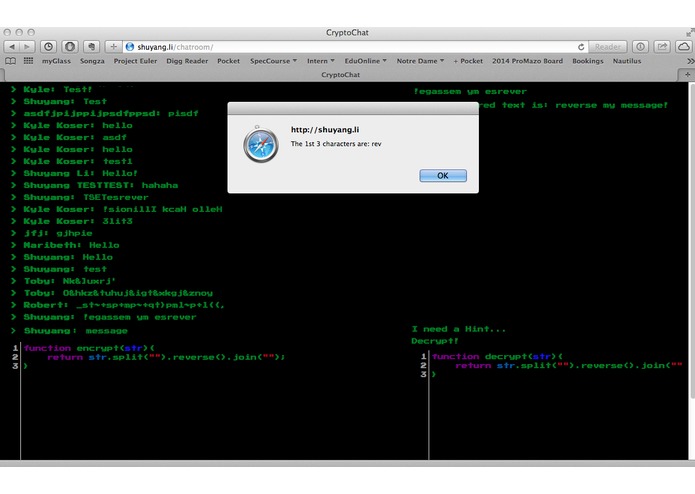This screenshot has height=494, width=695.
Task: Select message 'Shuyang TESTTEST: hahaha'
Action: (101, 185)
